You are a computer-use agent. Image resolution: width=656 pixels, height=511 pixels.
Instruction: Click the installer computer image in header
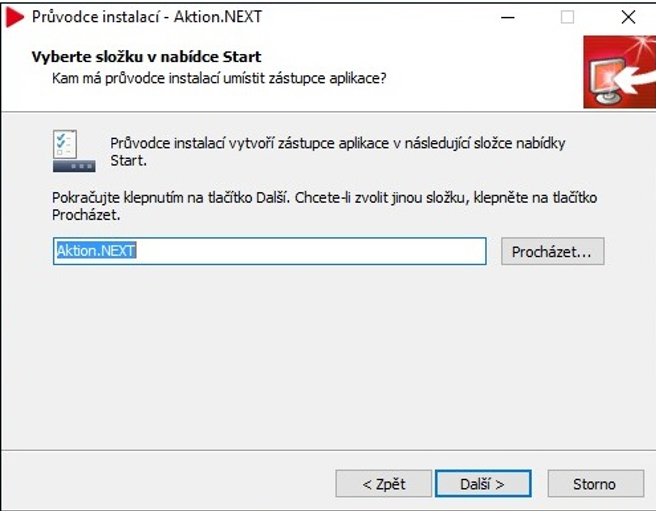(620, 72)
